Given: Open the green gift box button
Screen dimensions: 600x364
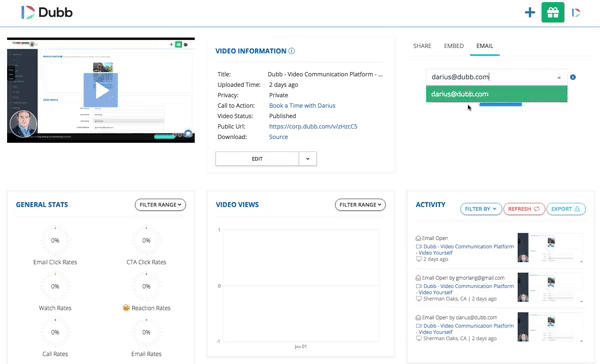Looking at the screenshot, I should [x=553, y=12].
